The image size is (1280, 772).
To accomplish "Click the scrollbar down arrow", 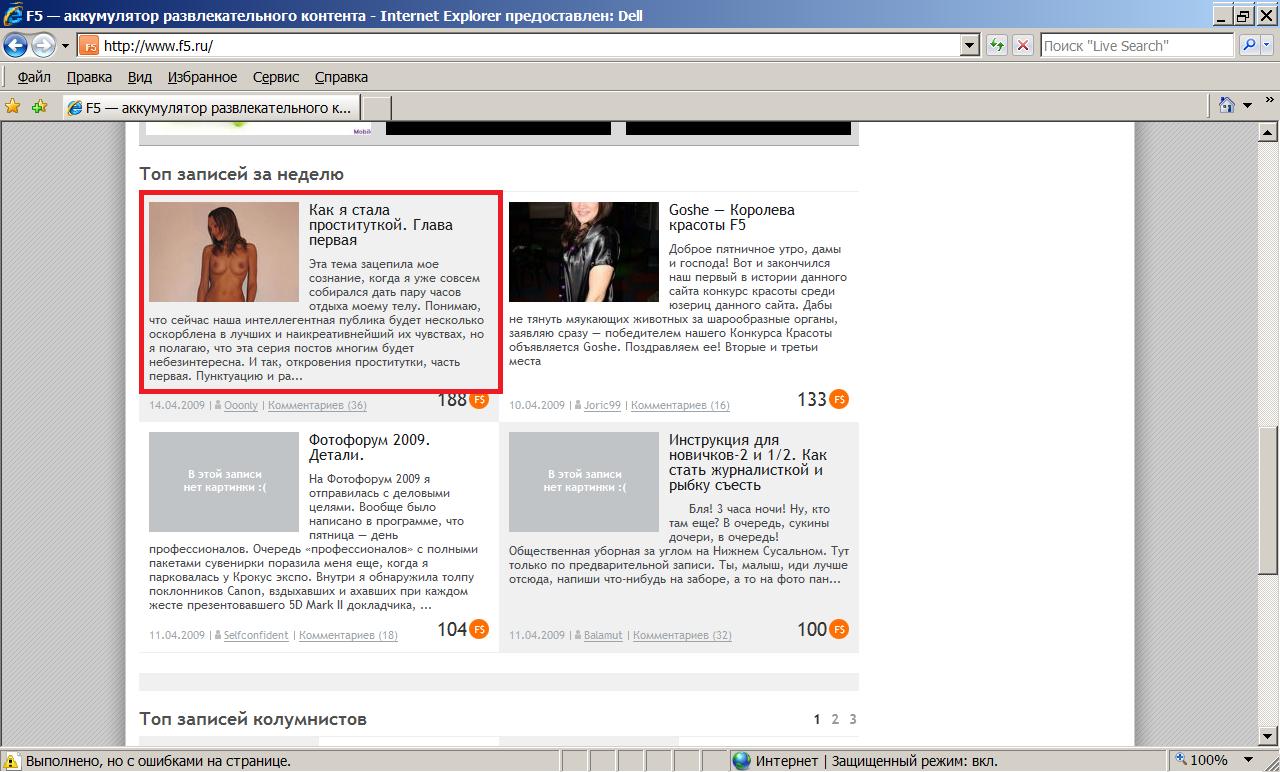I will tap(1268, 737).
